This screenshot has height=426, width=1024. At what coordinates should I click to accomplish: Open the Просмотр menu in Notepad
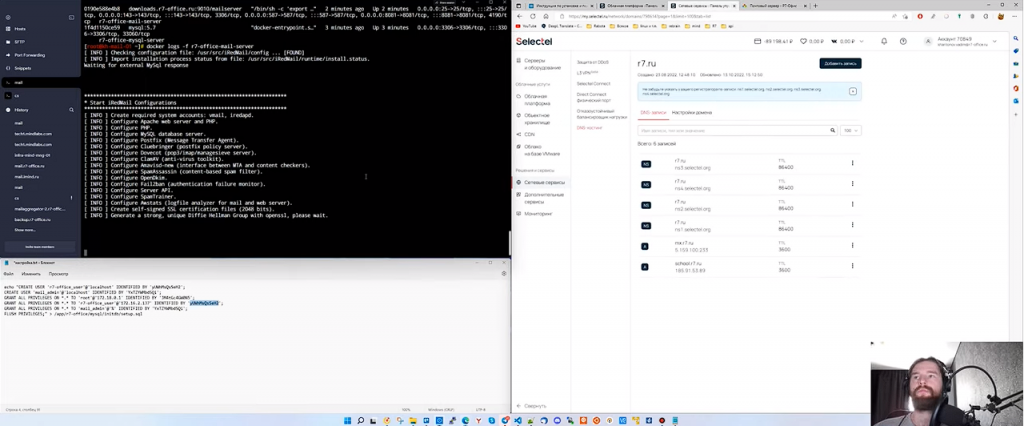click(58, 274)
